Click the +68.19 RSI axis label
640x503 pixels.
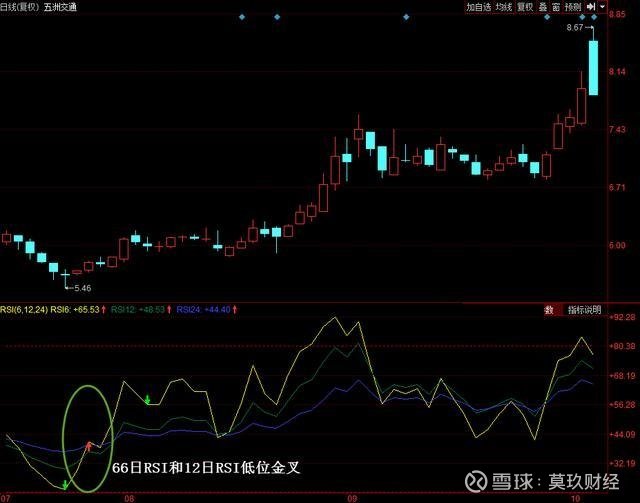[622, 376]
